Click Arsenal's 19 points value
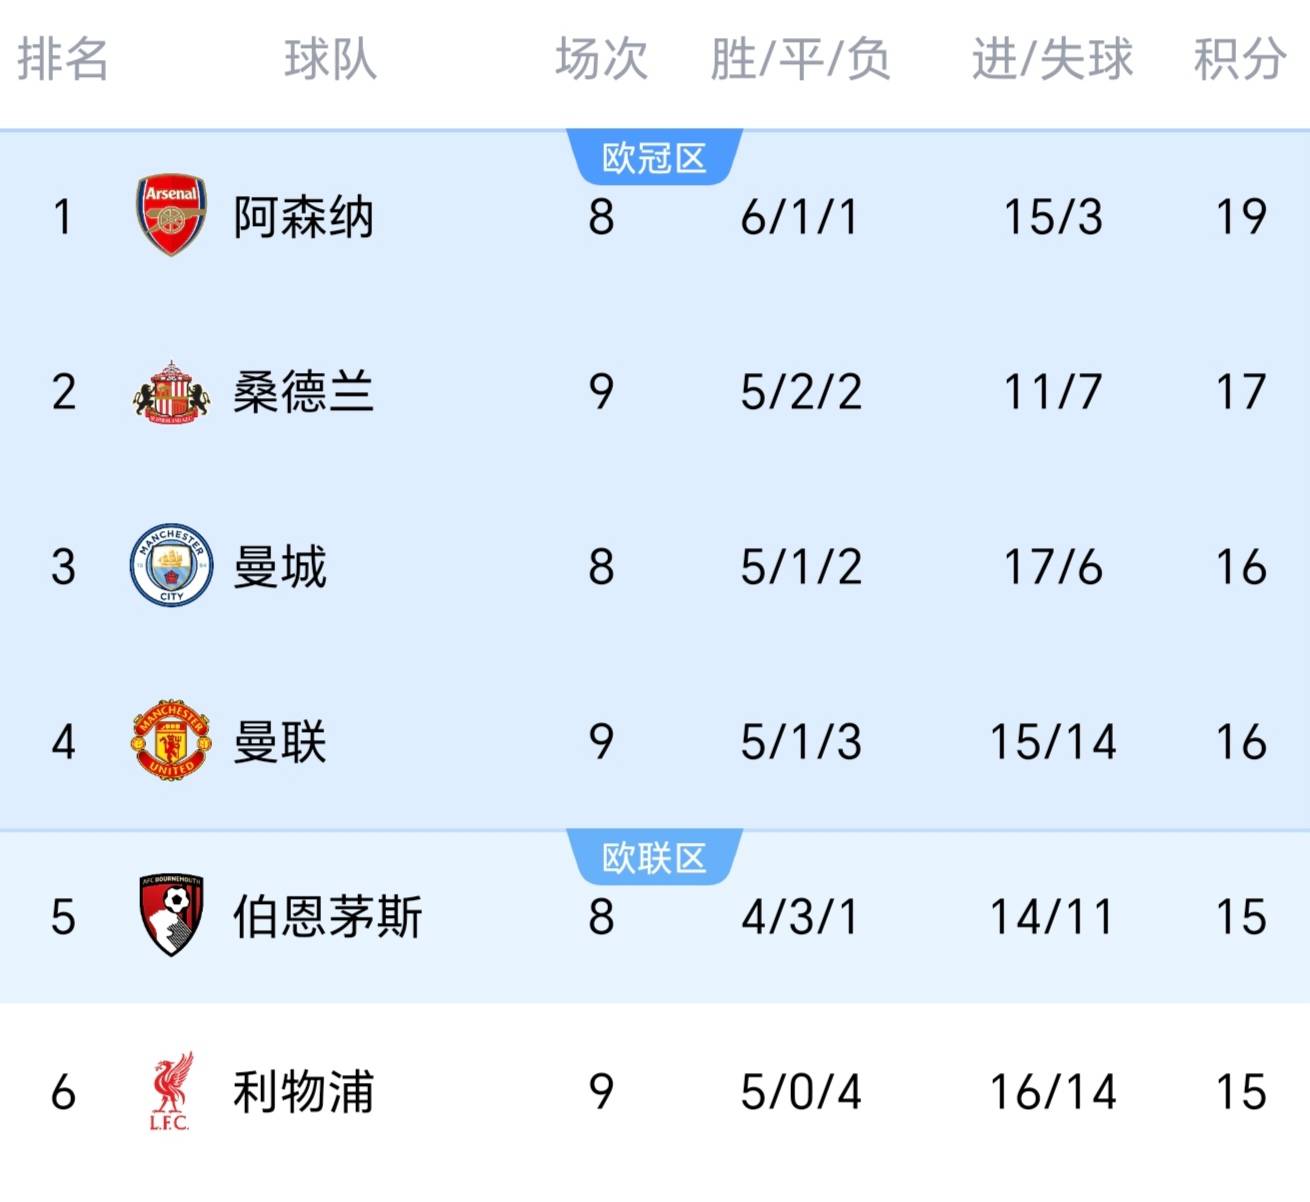This screenshot has height=1202, width=1310. (1240, 217)
